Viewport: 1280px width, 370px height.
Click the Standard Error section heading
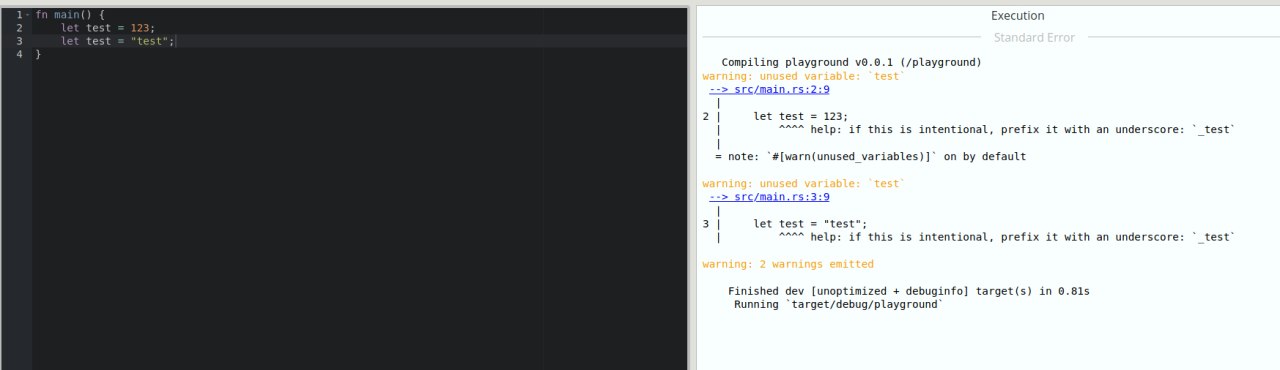[x=1034, y=38]
